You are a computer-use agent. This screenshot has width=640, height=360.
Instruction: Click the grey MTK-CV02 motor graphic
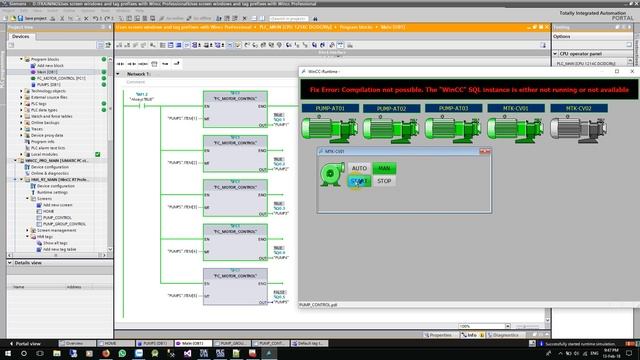(578, 129)
